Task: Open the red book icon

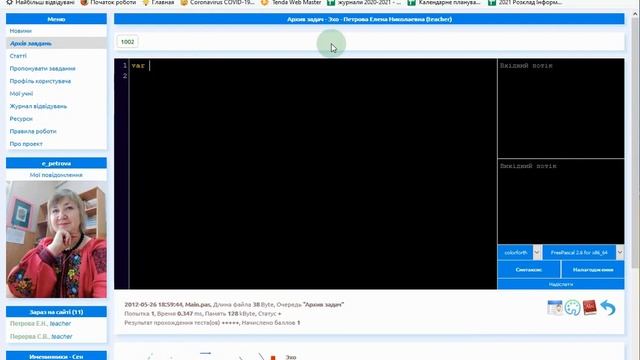Action: click(x=589, y=307)
